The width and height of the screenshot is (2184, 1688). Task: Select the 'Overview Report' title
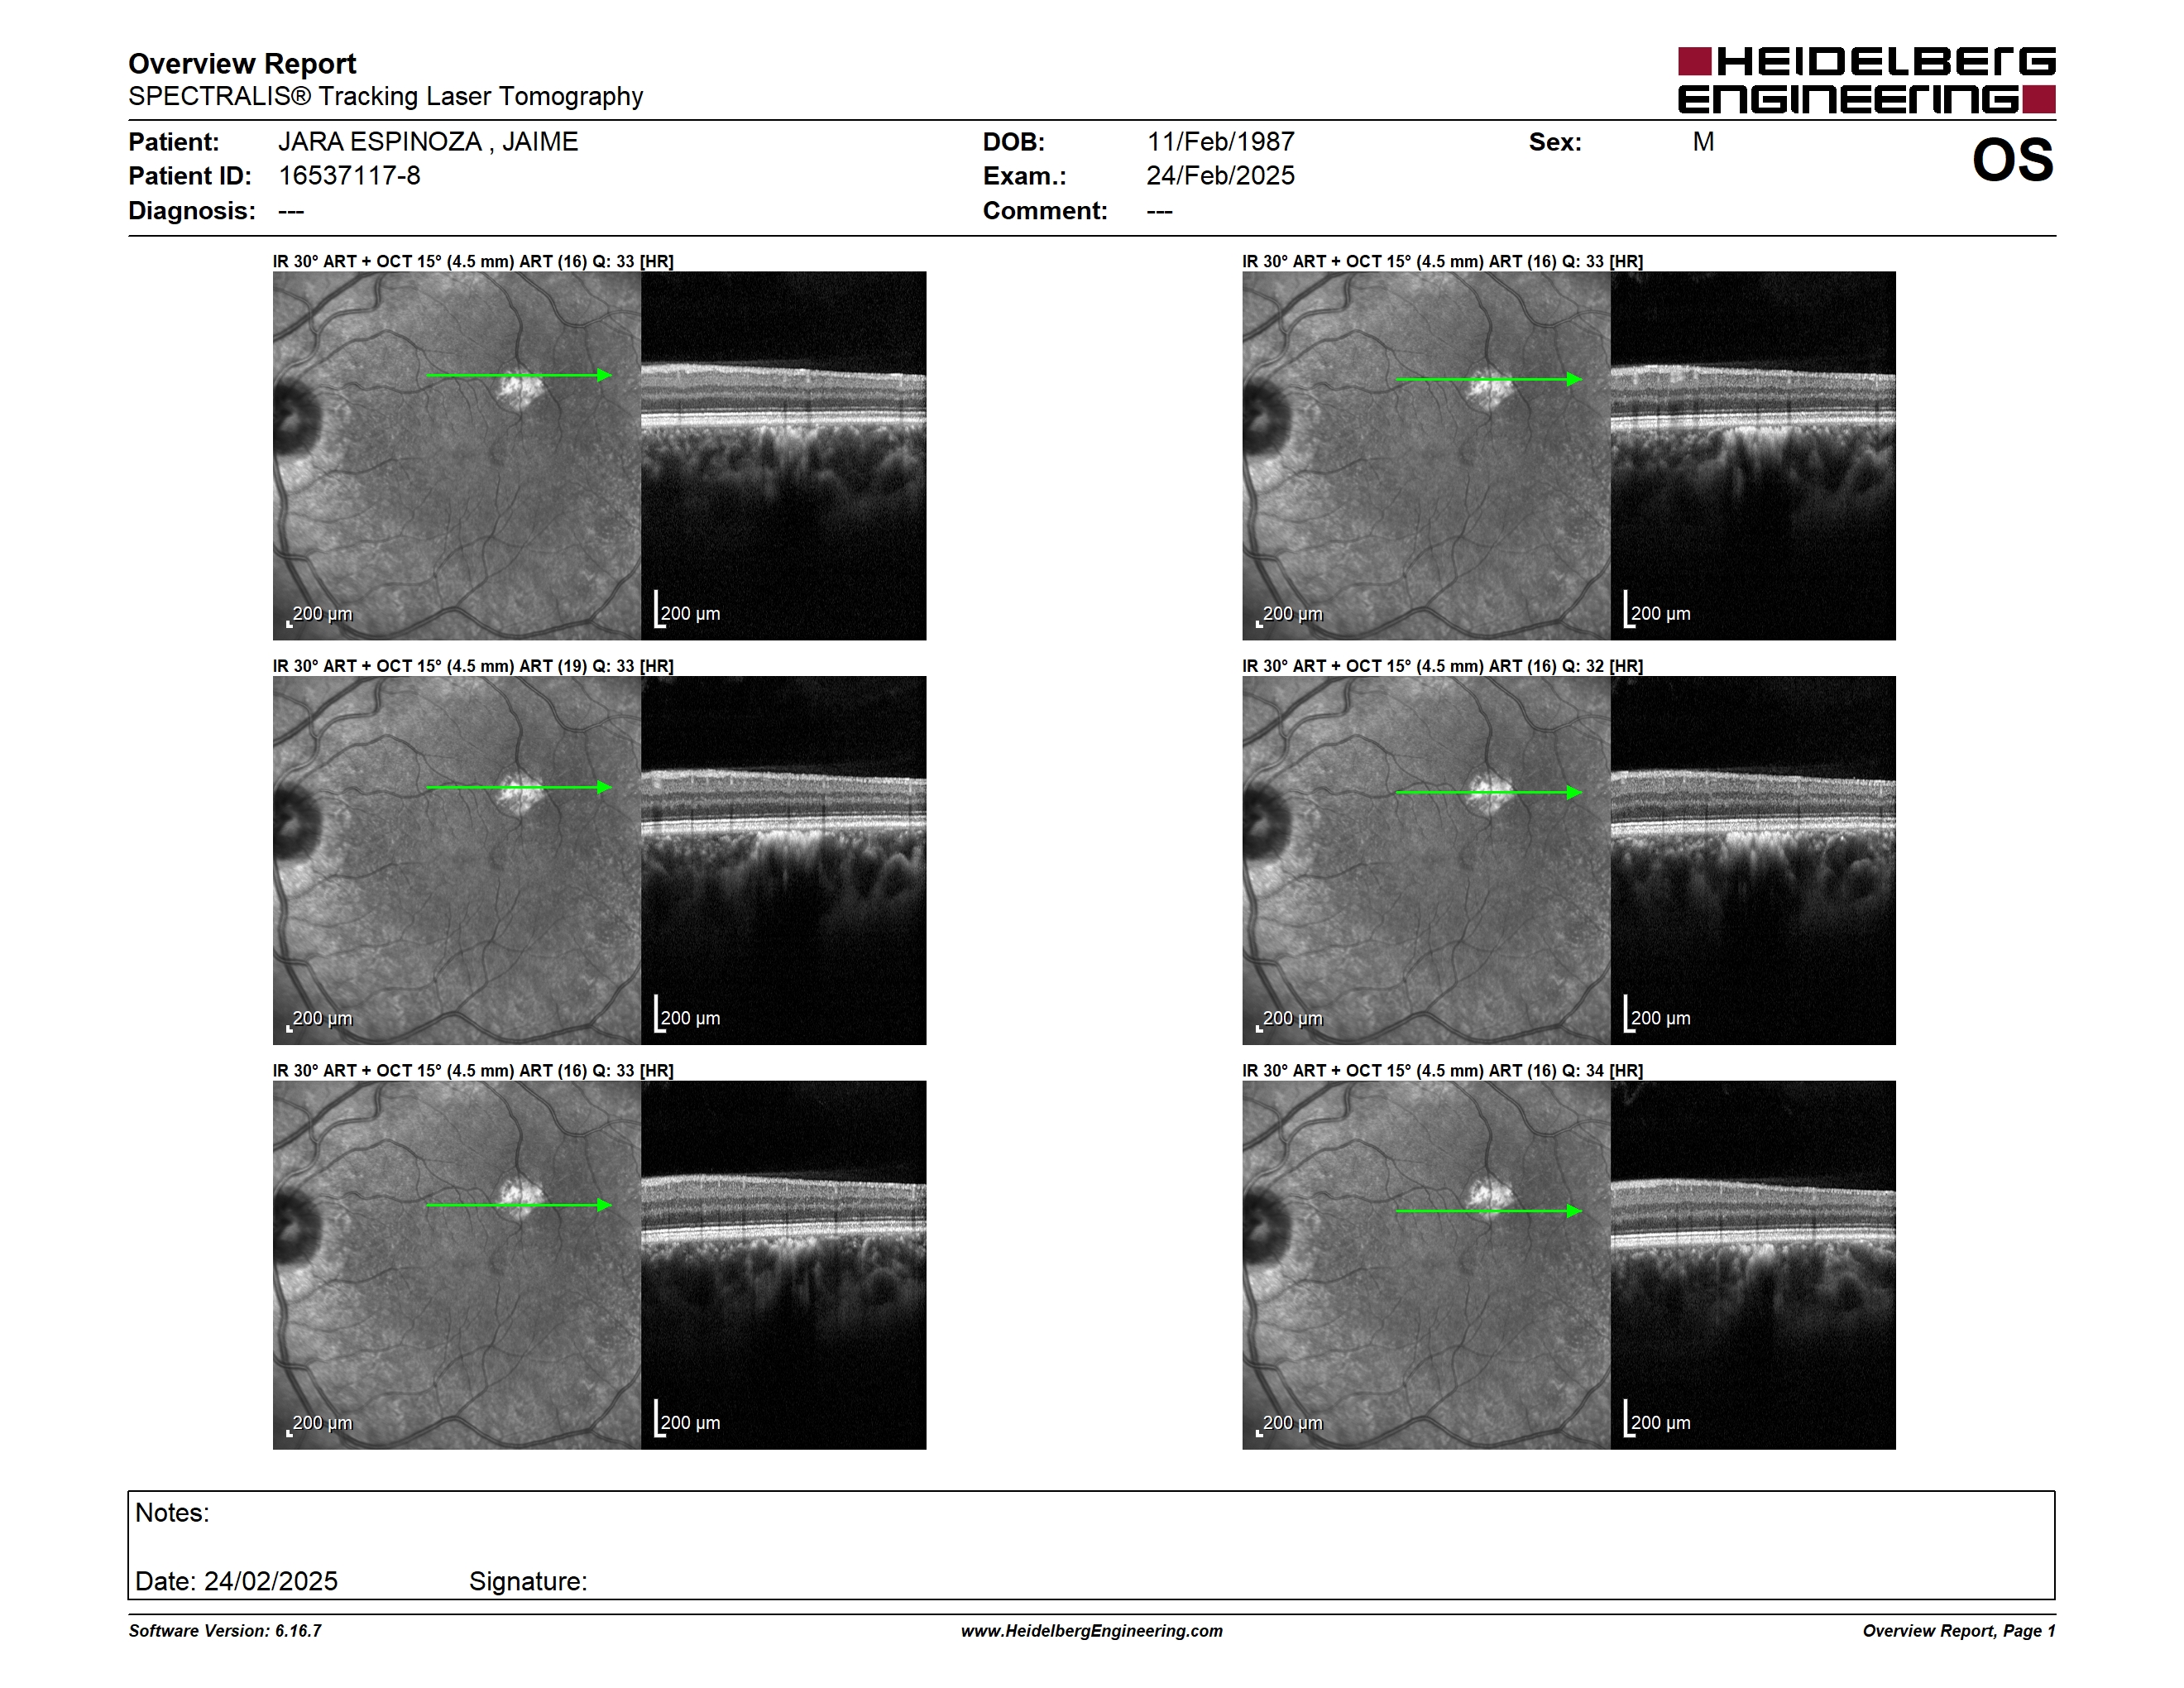click(x=242, y=63)
